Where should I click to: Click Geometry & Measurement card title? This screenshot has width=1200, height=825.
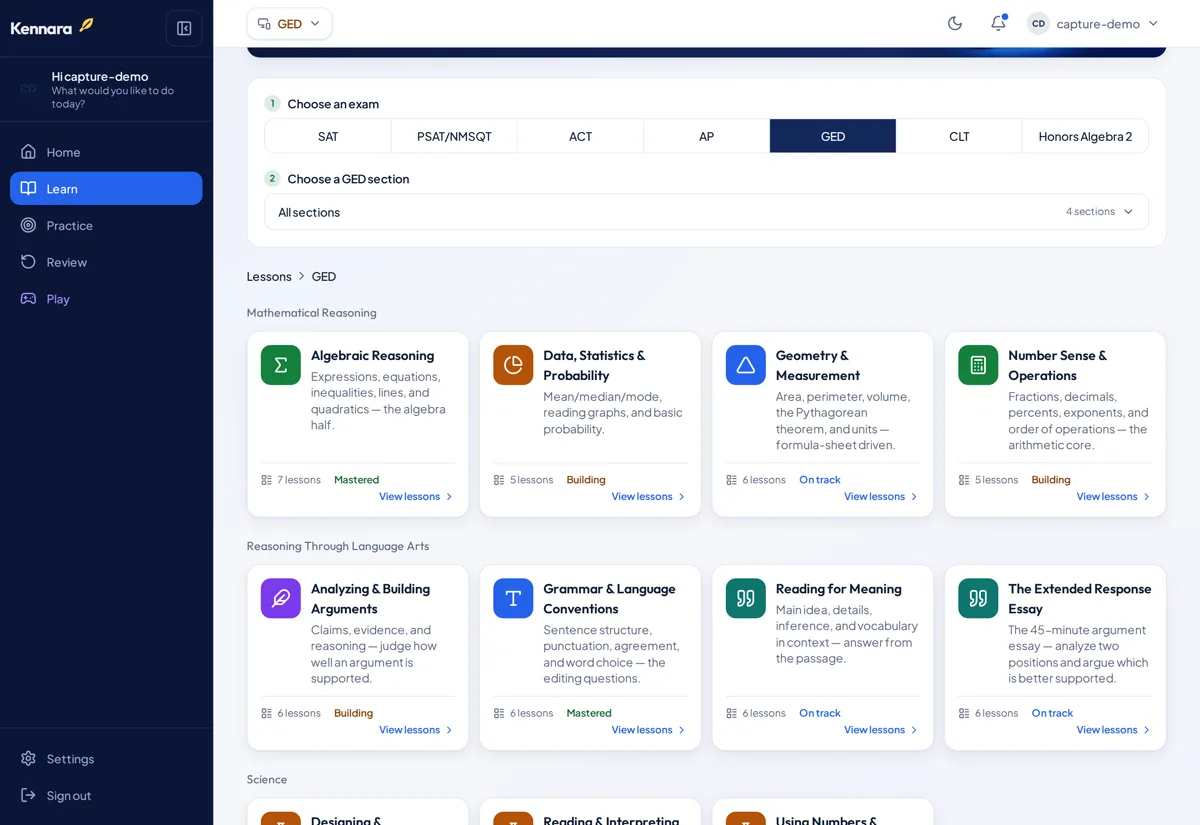tap(818, 365)
